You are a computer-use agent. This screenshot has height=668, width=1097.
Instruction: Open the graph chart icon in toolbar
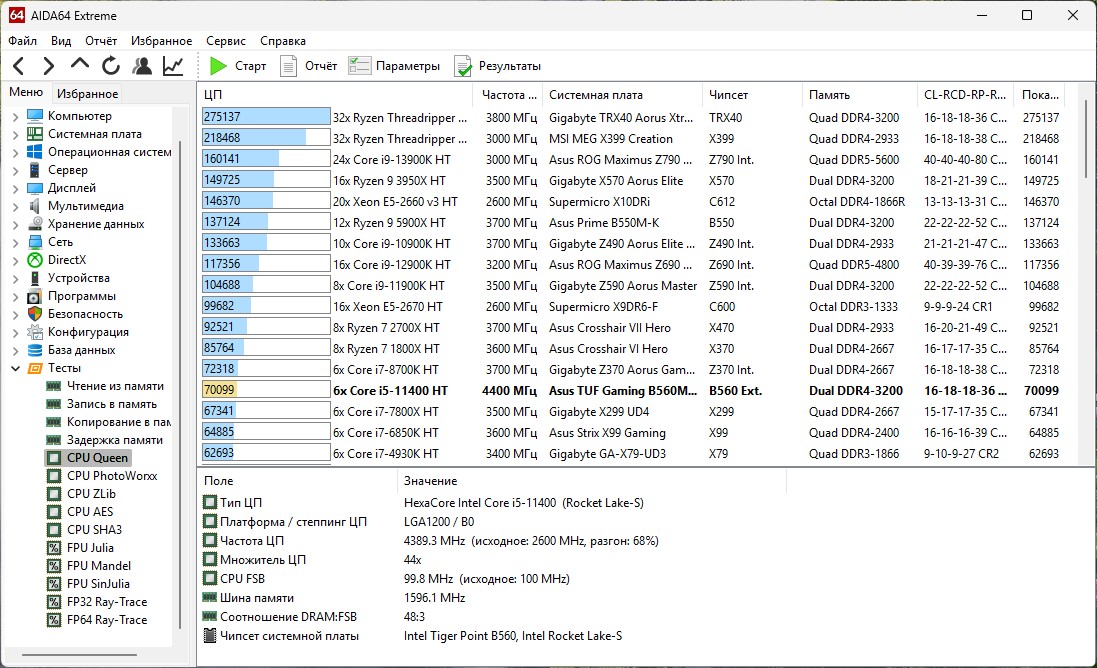(x=173, y=66)
